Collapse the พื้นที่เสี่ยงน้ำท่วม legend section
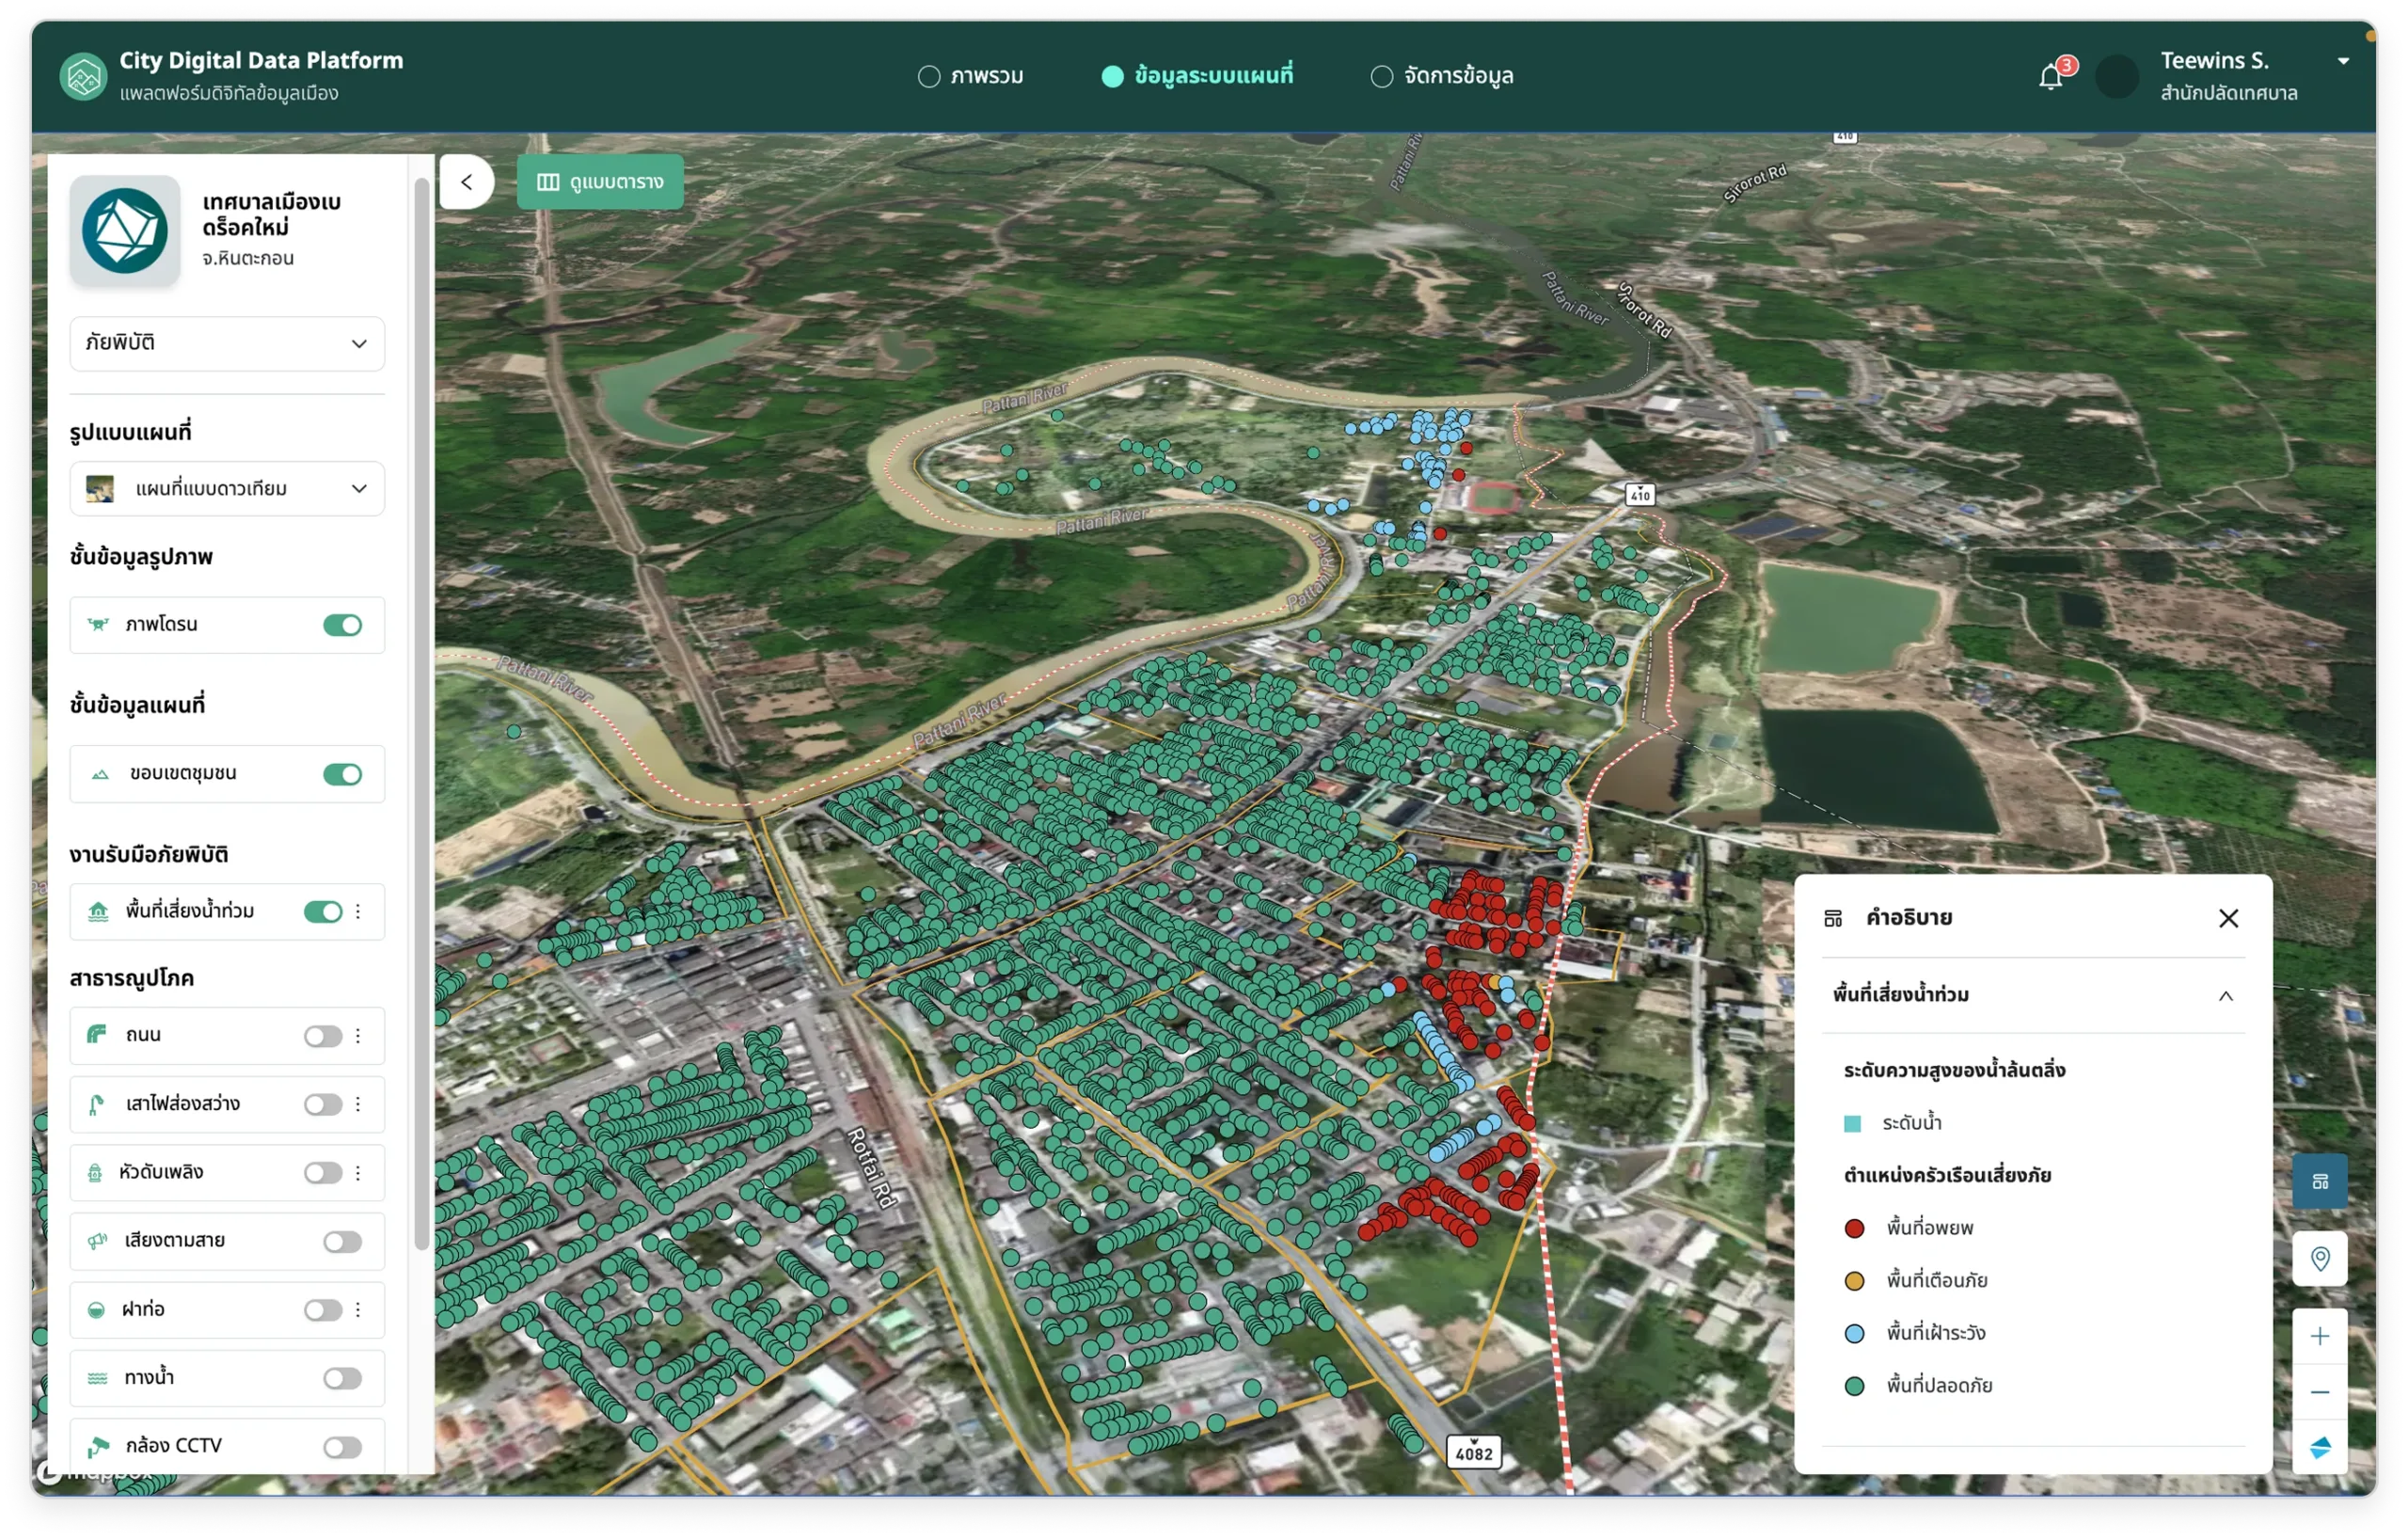2408x1539 pixels. [2225, 995]
